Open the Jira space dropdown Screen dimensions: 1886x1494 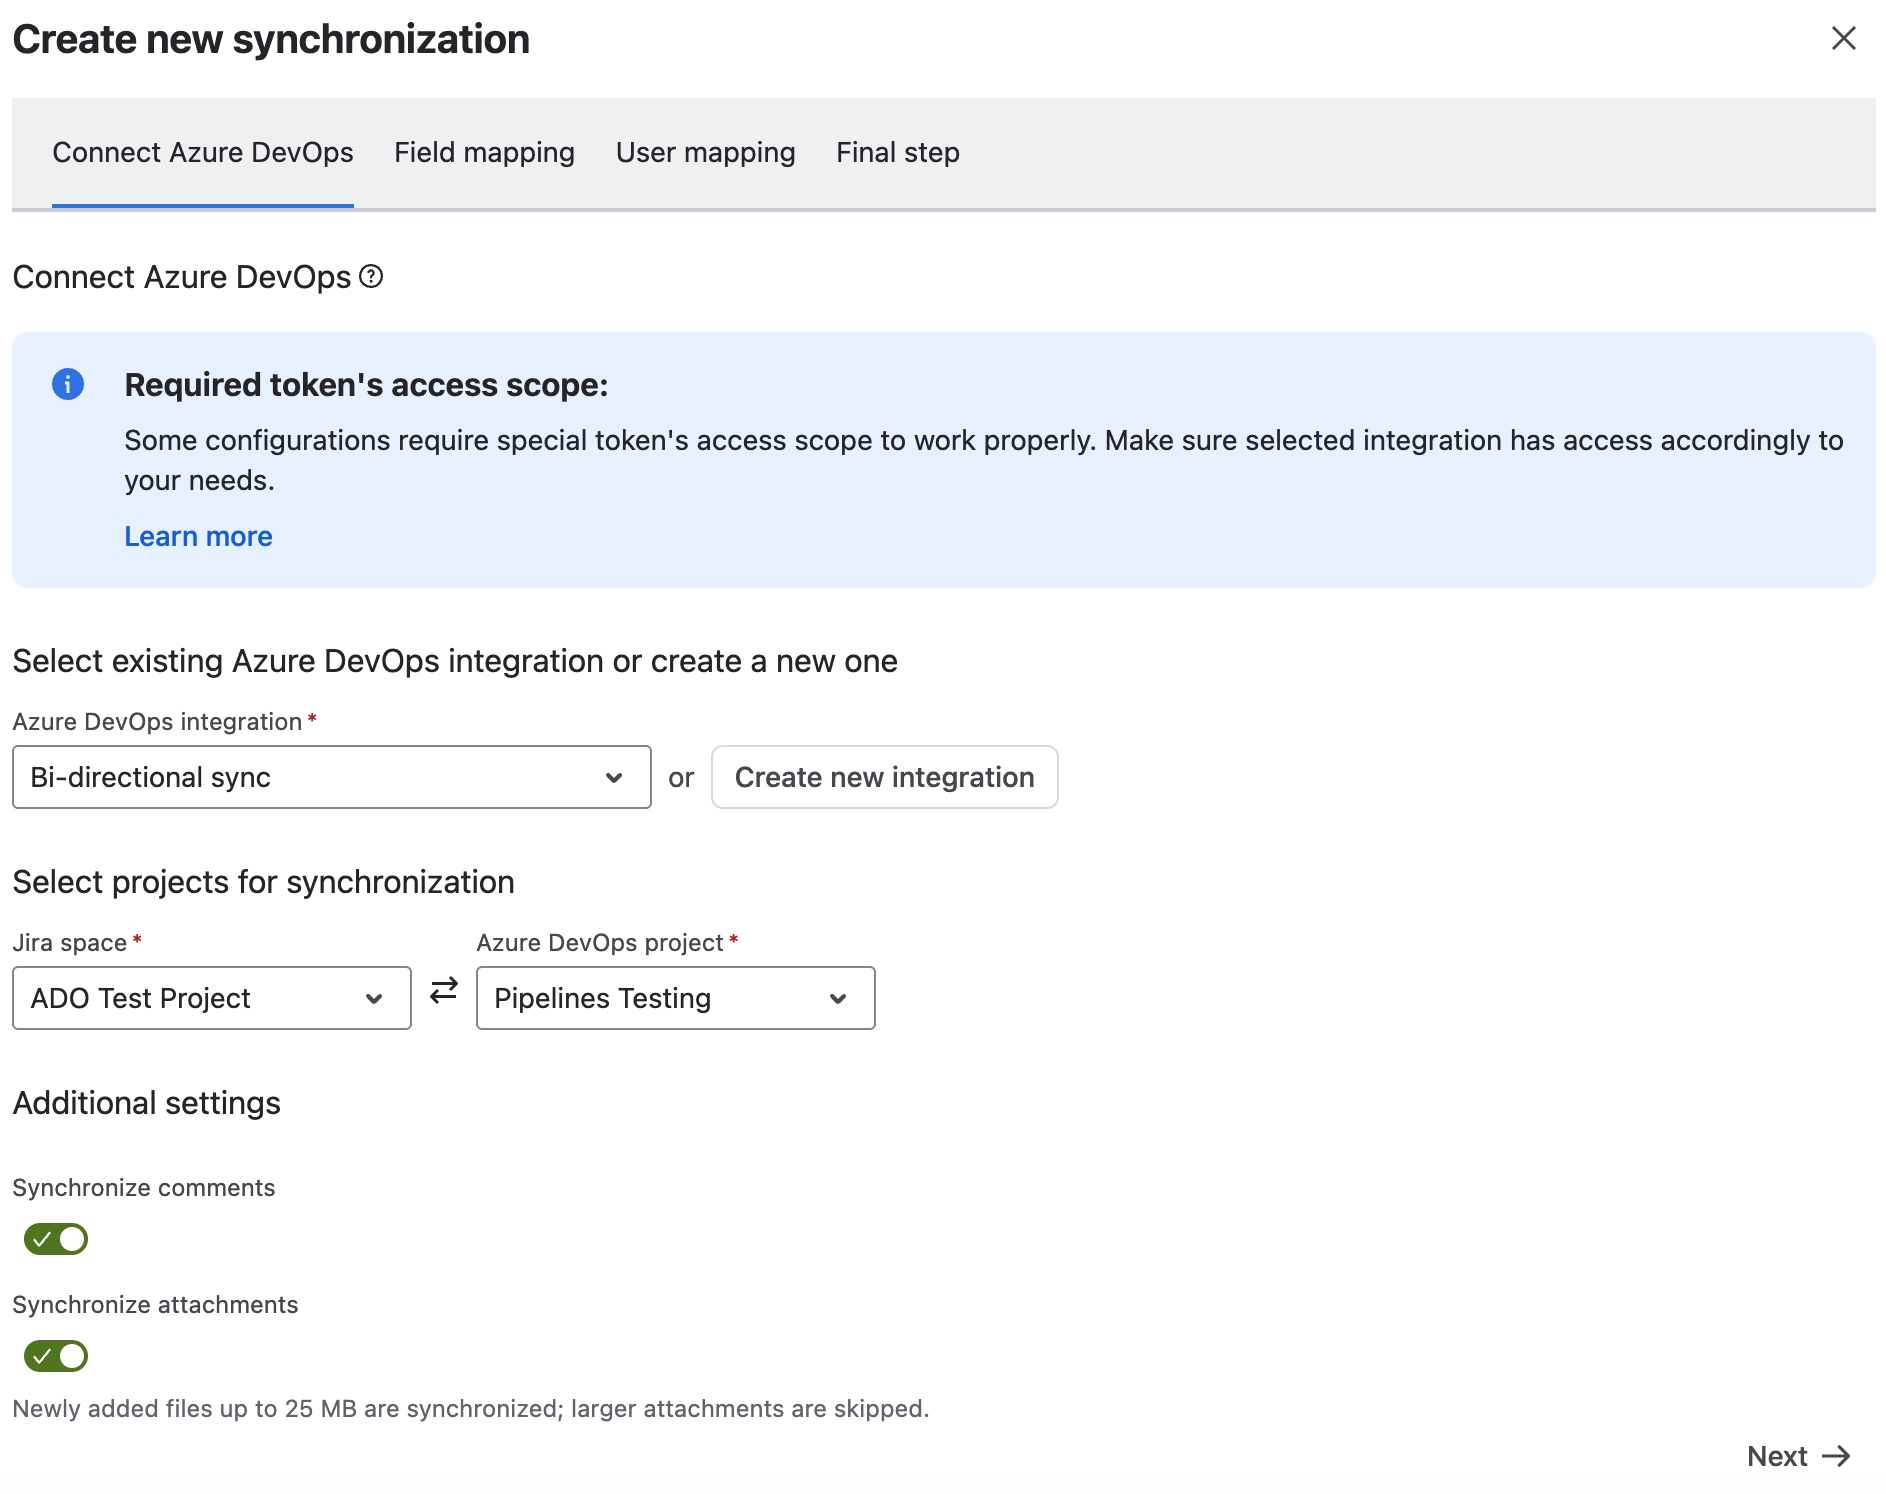[212, 998]
